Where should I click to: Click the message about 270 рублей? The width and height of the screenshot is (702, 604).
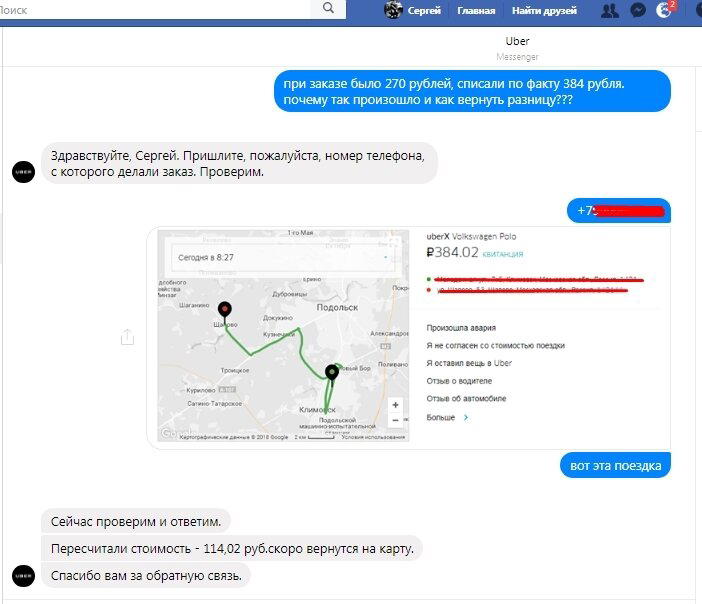coord(472,91)
